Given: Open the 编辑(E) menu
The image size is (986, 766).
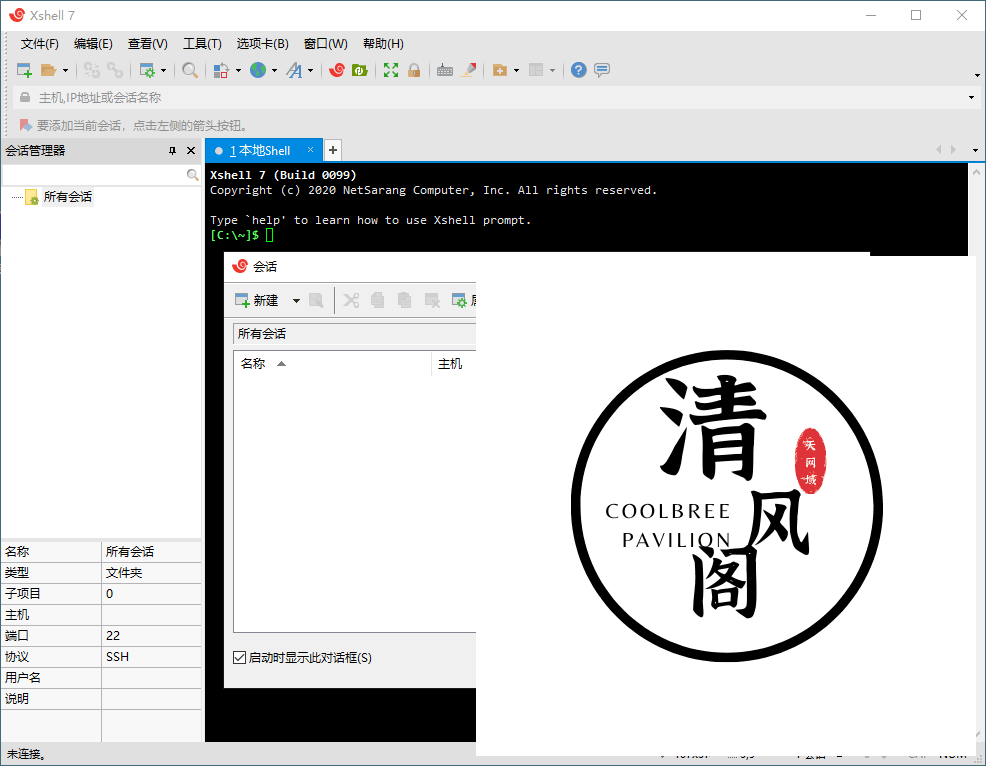Looking at the screenshot, I should point(93,43).
